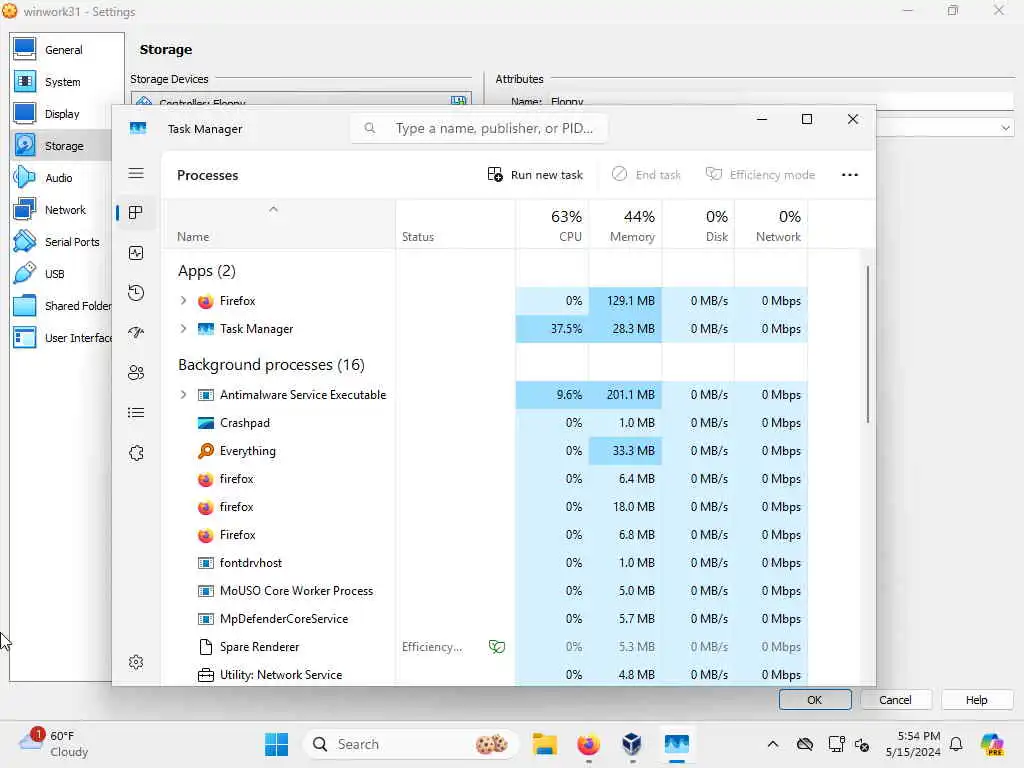
Task: Open App history icon in Task Manager sidebar
Action: point(136,293)
